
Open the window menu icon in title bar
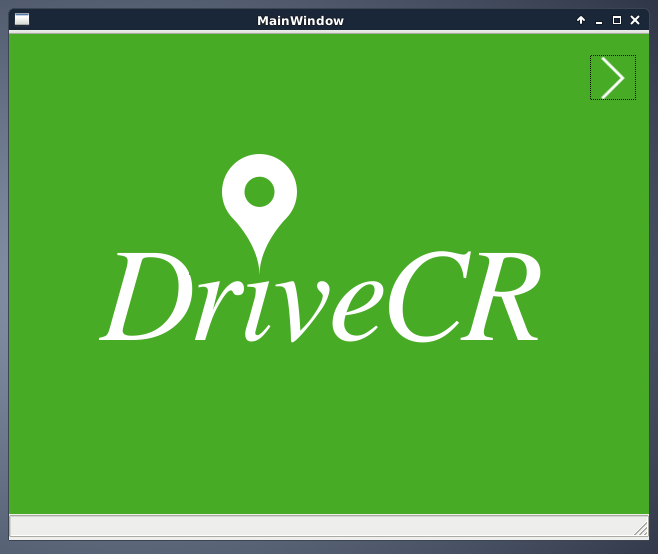[x=22, y=20]
